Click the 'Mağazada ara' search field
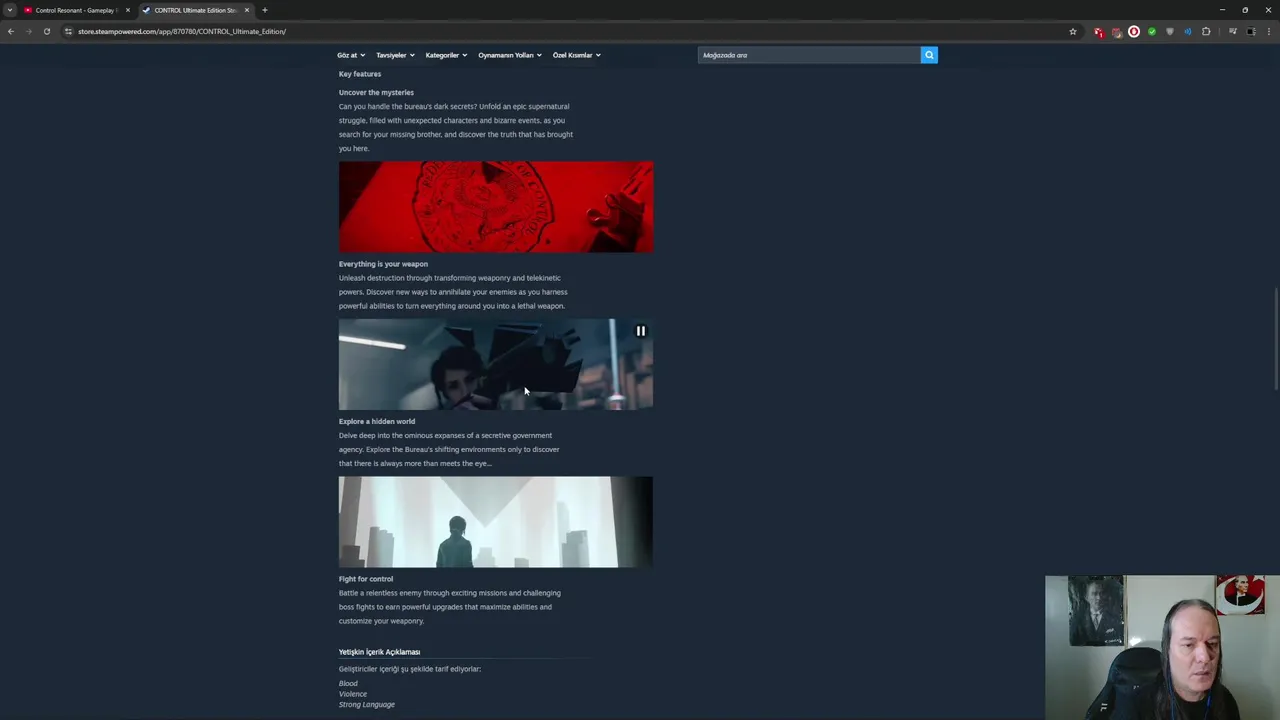The image size is (1280, 720). [x=809, y=55]
